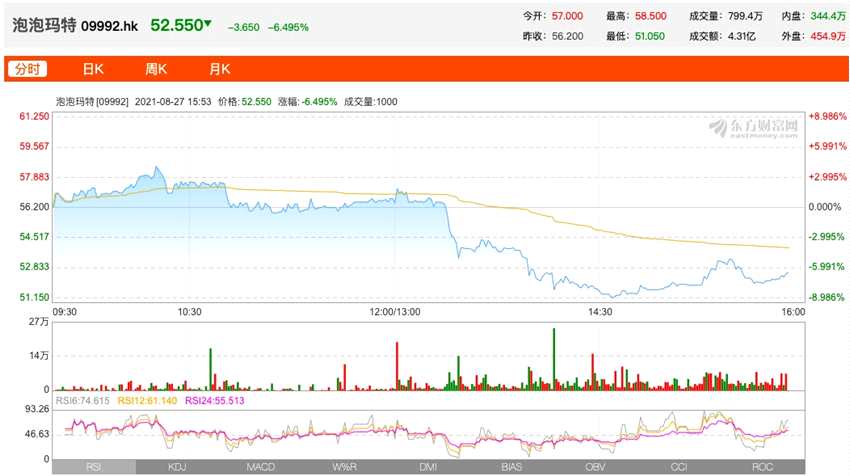Click the 10:30 time axis label
Image resolution: width=850 pixels, height=476 pixels.
189,312
